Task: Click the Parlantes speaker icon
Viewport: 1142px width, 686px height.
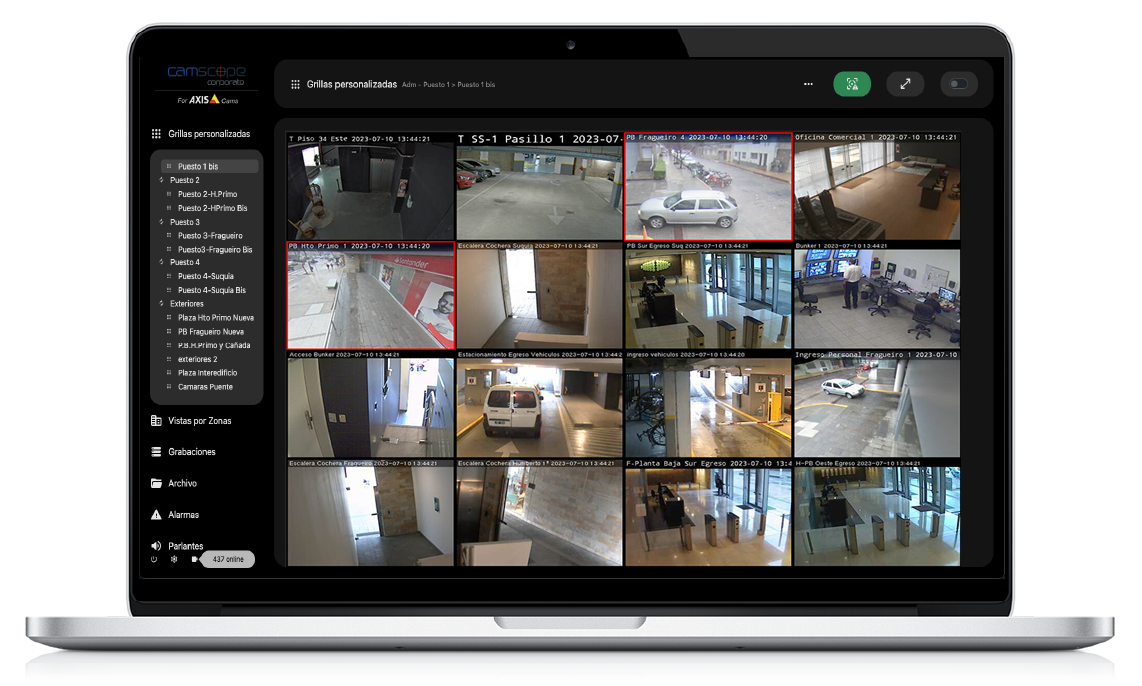Action: (156, 545)
